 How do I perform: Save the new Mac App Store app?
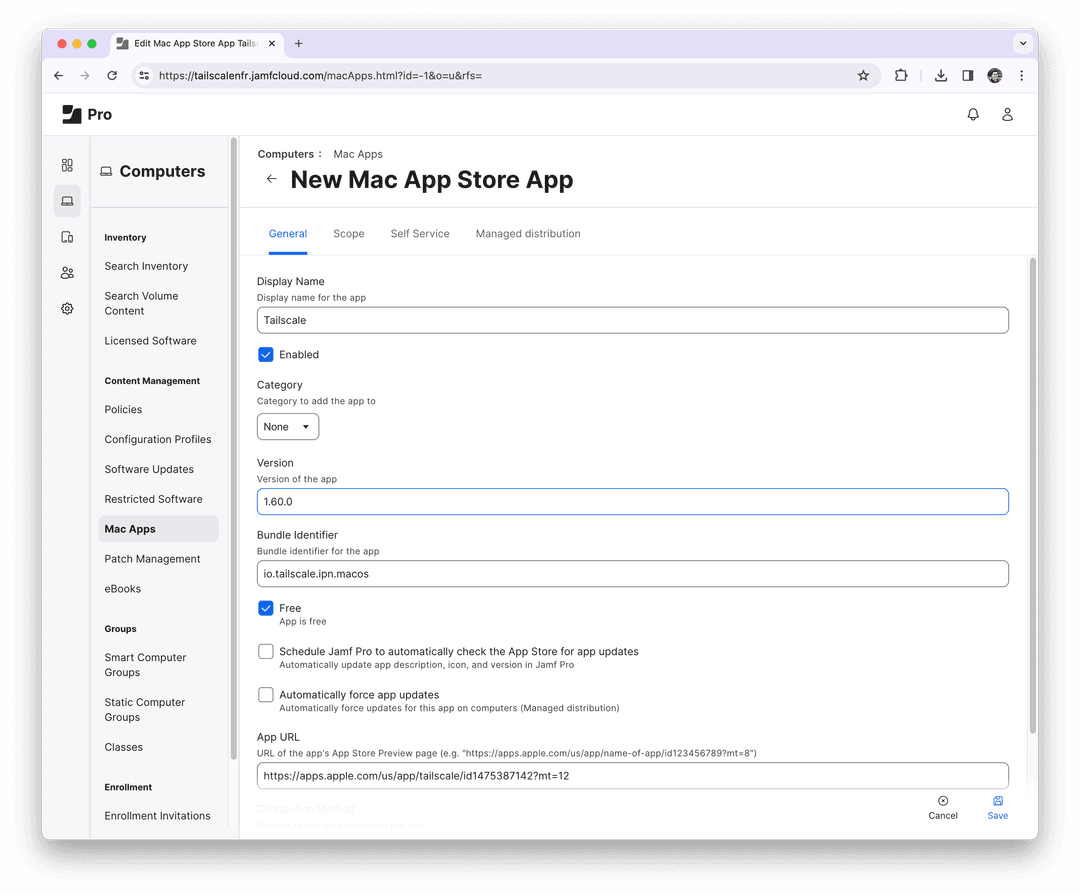pos(997,808)
